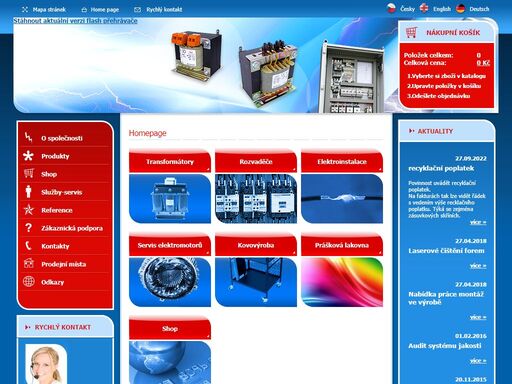
Task: Click the contactors image under Rozvaděče
Action: click(x=256, y=198)
